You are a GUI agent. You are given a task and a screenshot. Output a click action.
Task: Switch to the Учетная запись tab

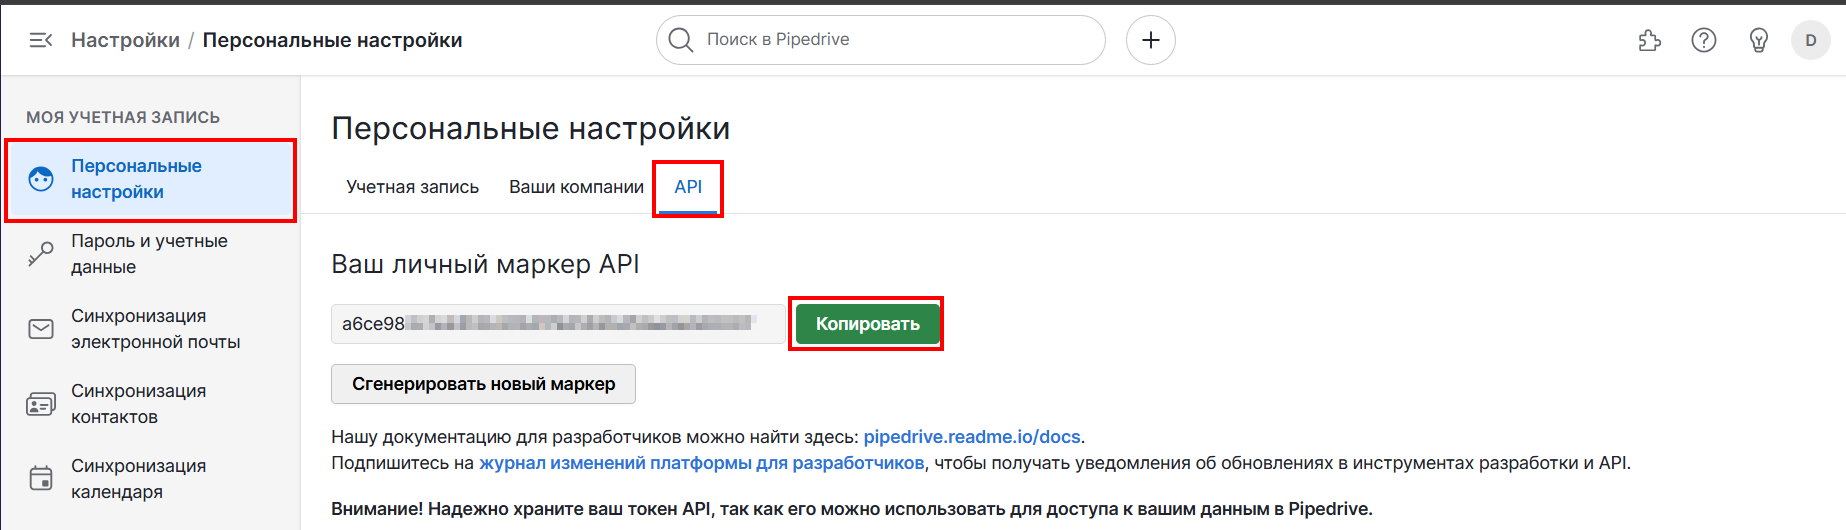412,187
